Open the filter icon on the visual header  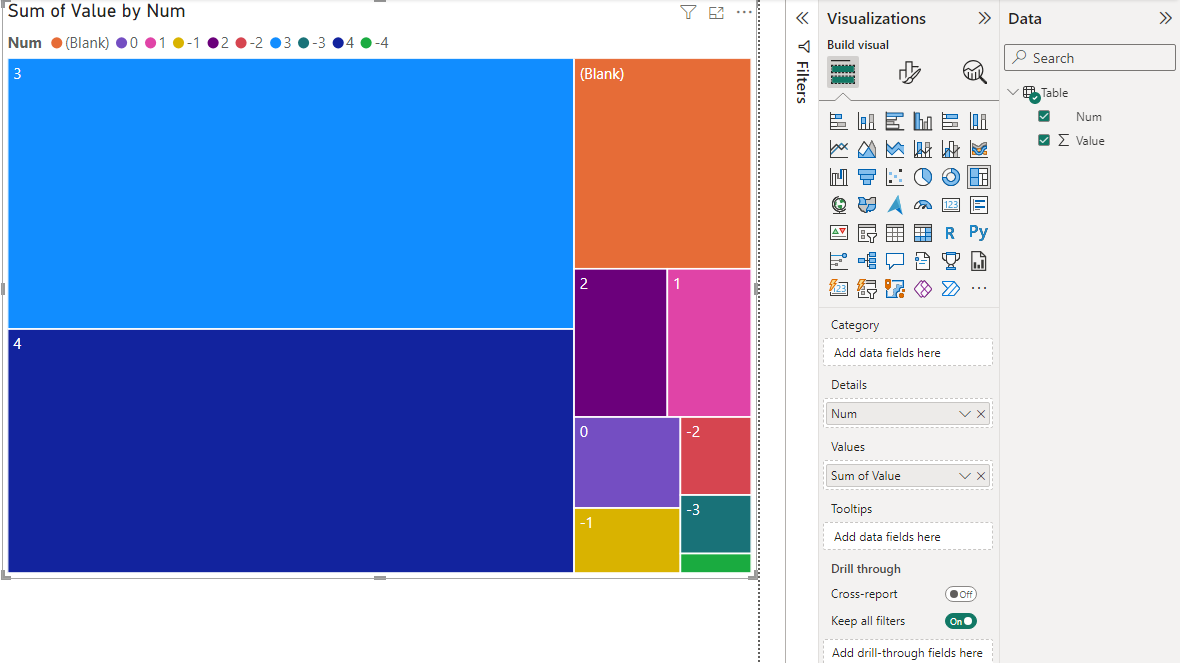tap(688, 12)
